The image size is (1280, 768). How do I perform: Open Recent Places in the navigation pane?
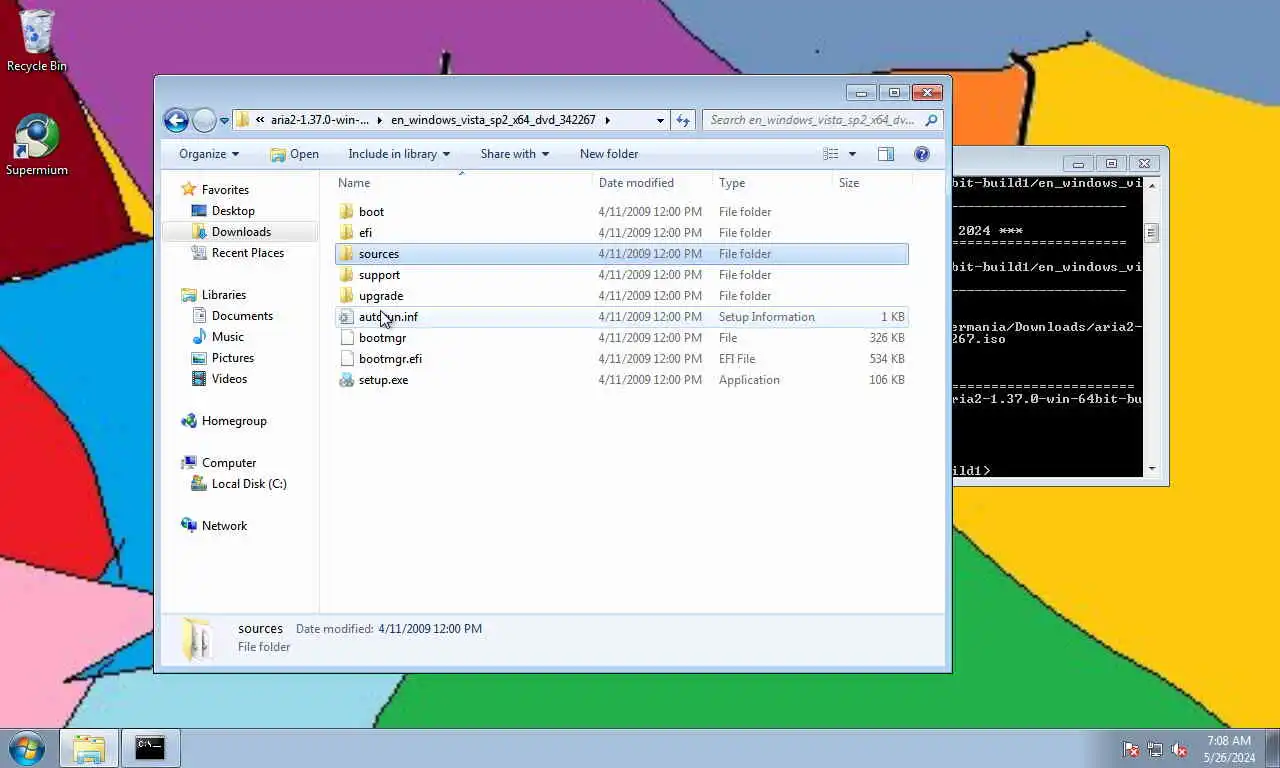tap(247, 253)
